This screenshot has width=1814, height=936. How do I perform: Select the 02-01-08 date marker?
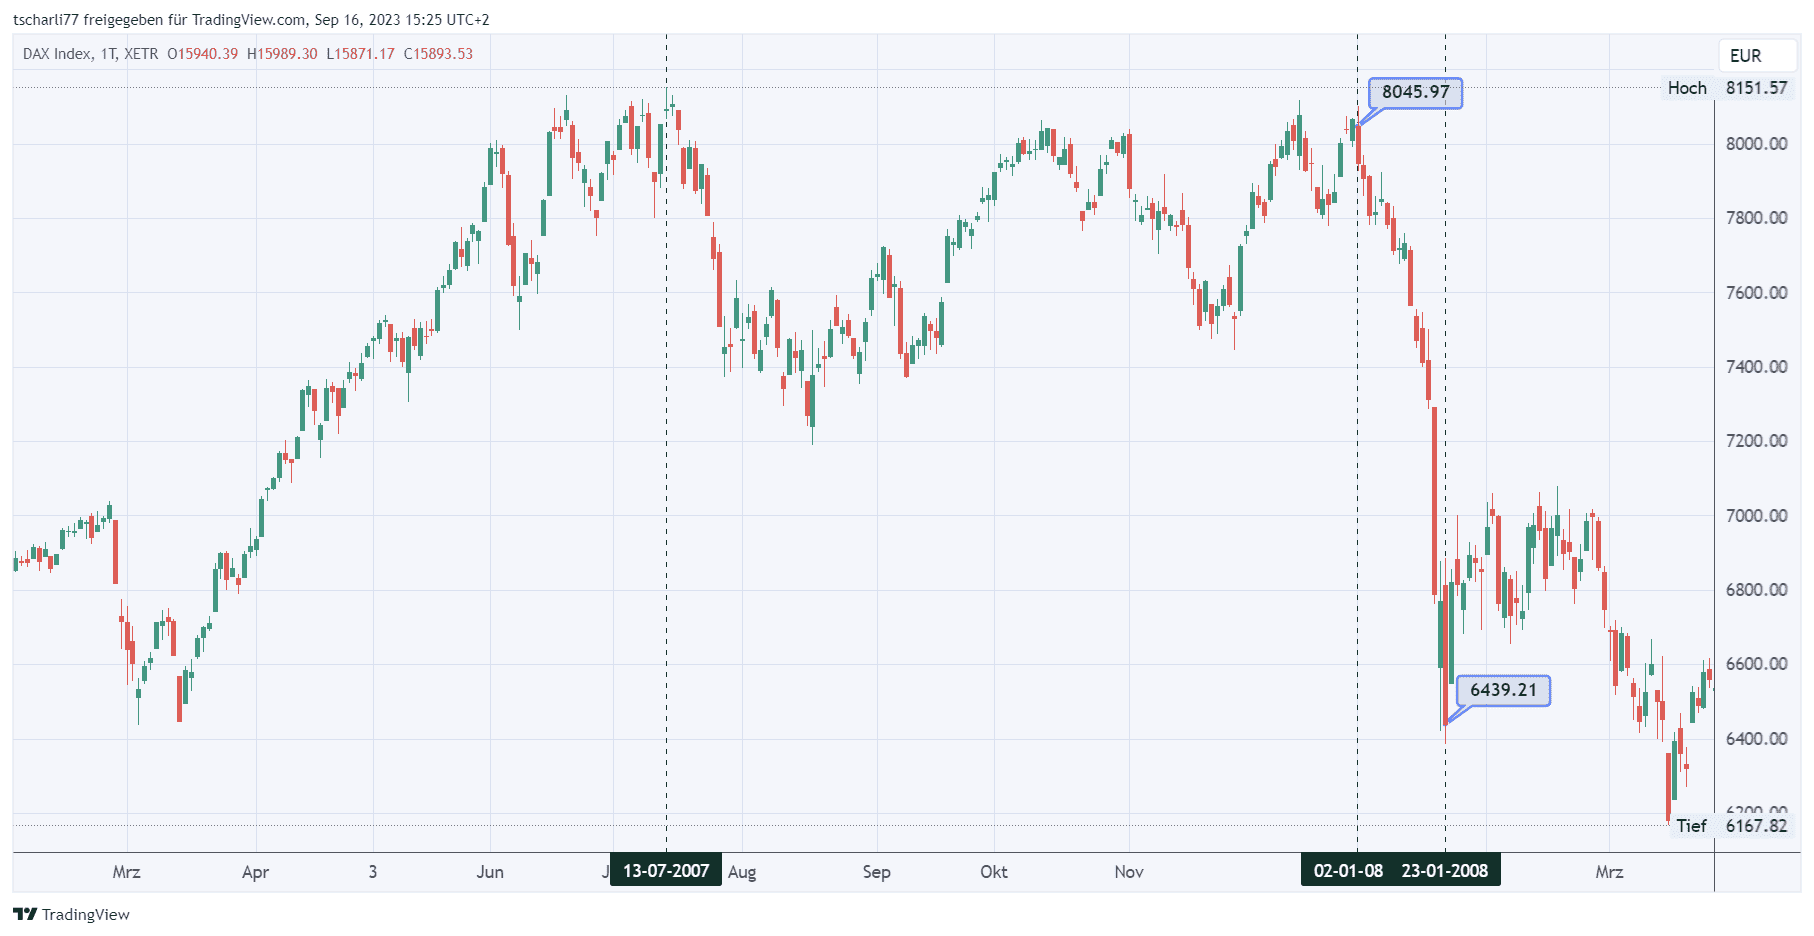click(x=1348, y=871)
